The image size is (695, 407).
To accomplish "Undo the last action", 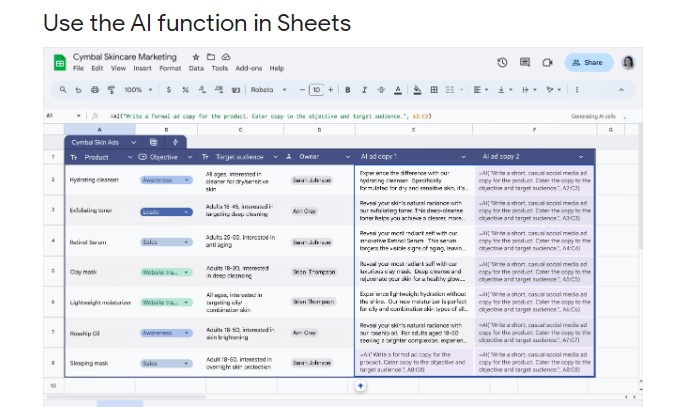I will pyautogui.click(x=78, y=90).
